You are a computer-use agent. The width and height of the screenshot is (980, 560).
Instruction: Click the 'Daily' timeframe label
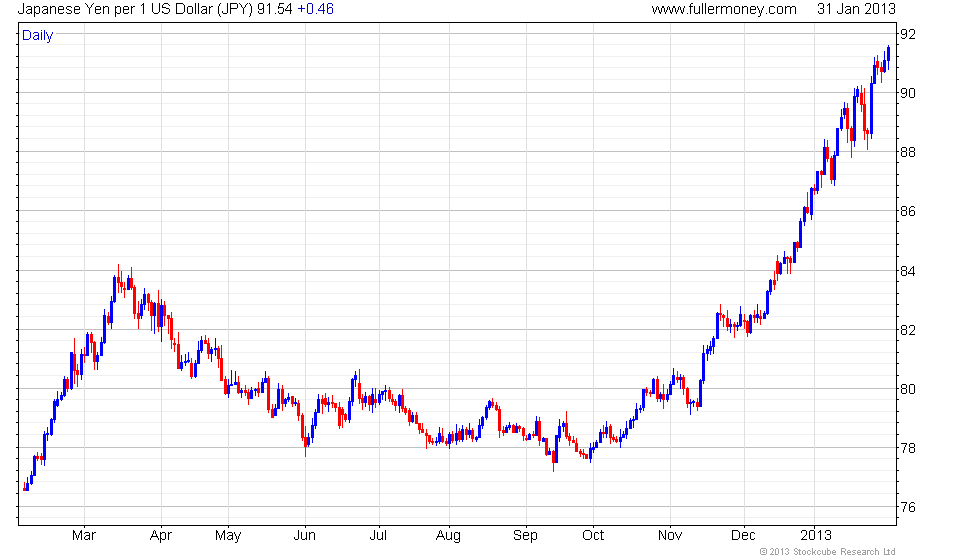[x=38, y=36]
